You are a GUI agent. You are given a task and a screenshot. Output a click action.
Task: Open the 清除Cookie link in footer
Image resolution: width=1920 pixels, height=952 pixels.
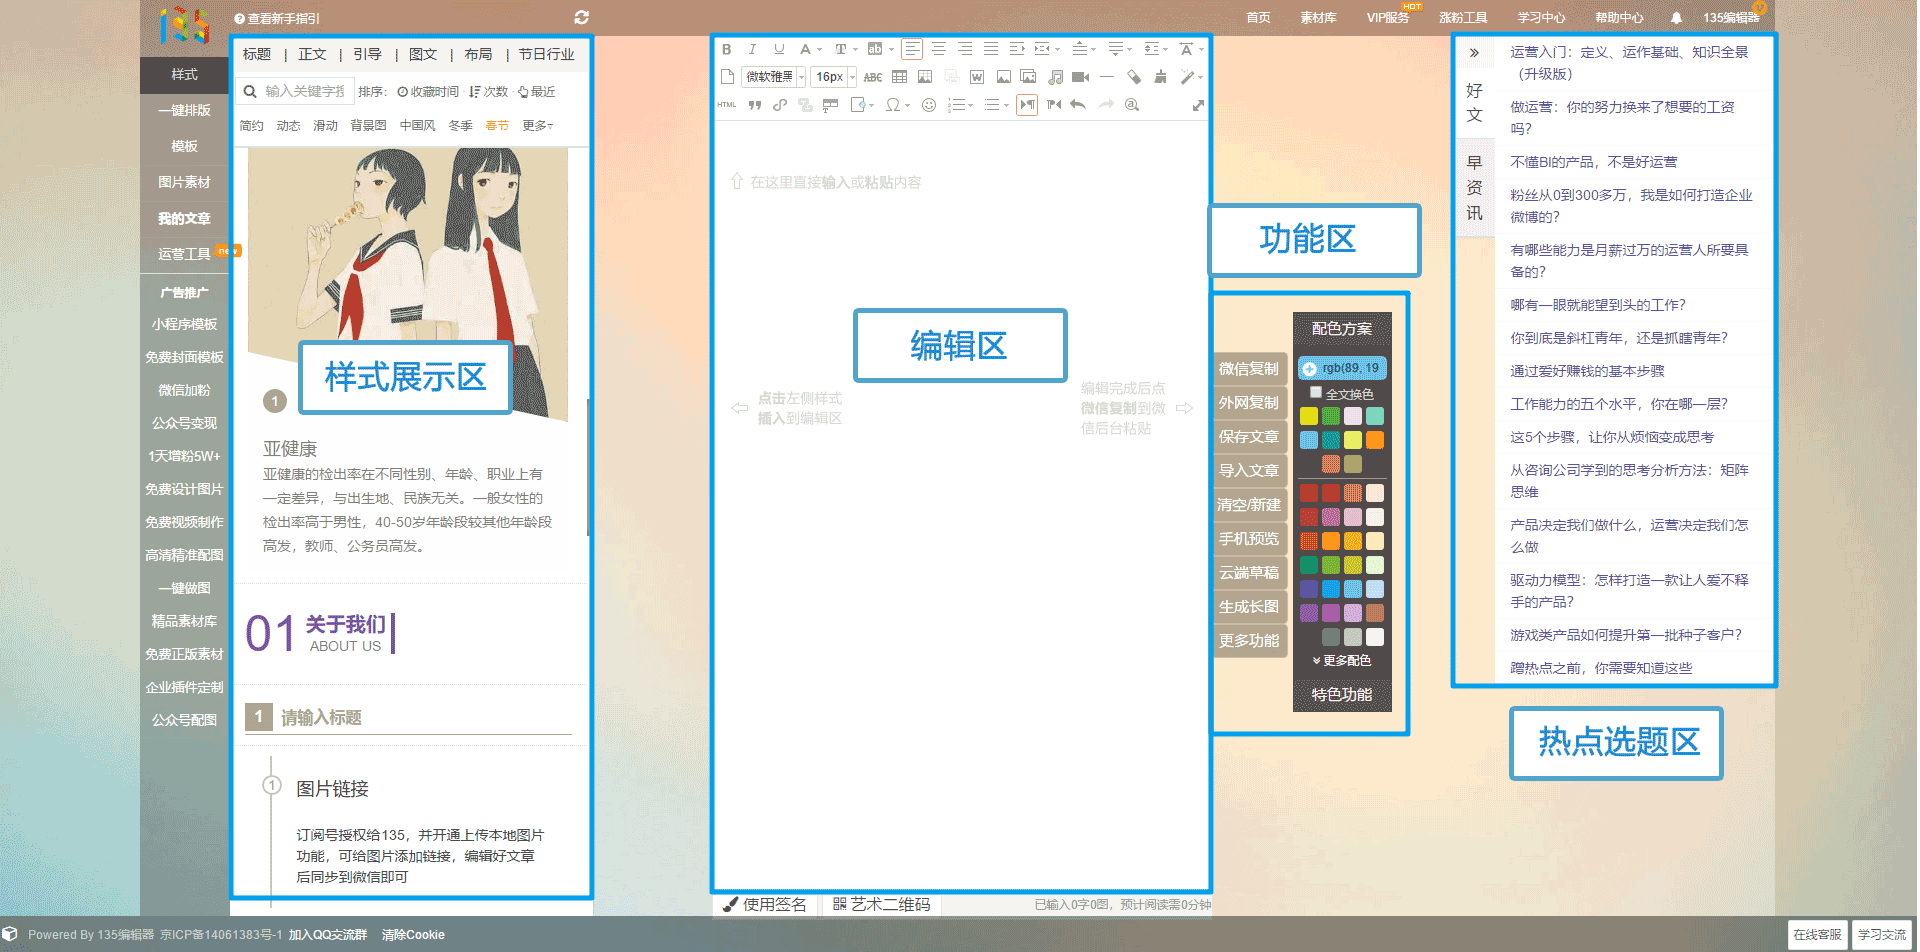coord(413,935)
